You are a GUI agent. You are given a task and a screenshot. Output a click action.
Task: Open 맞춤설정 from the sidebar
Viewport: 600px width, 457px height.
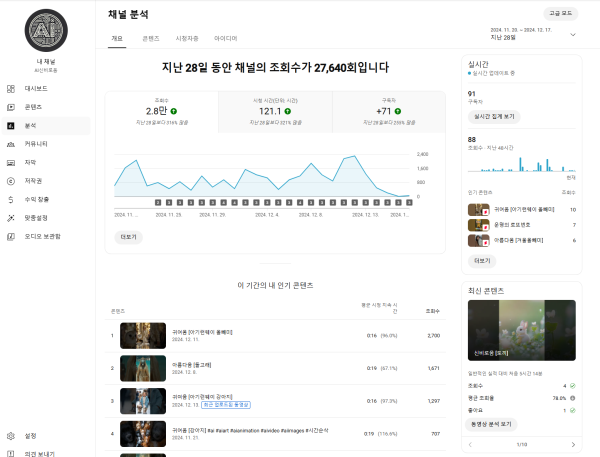[35, 217]
